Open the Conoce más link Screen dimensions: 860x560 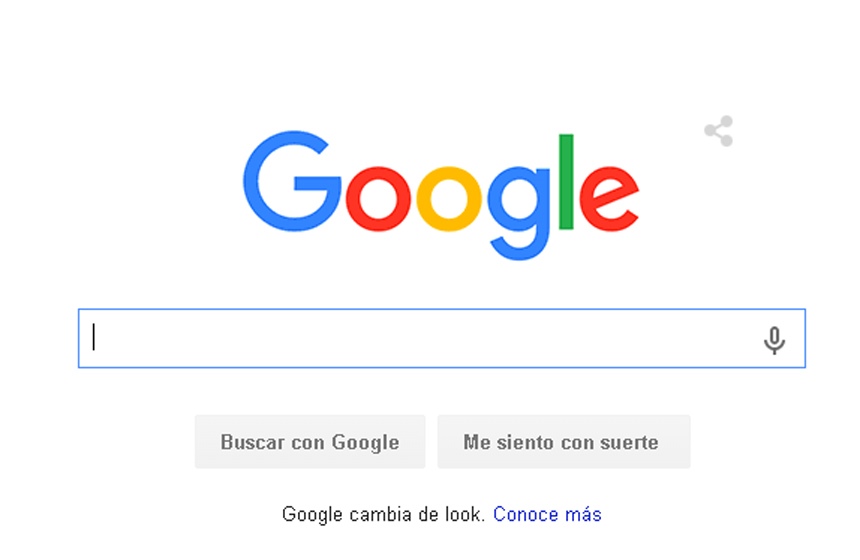[x=547, y=514]
